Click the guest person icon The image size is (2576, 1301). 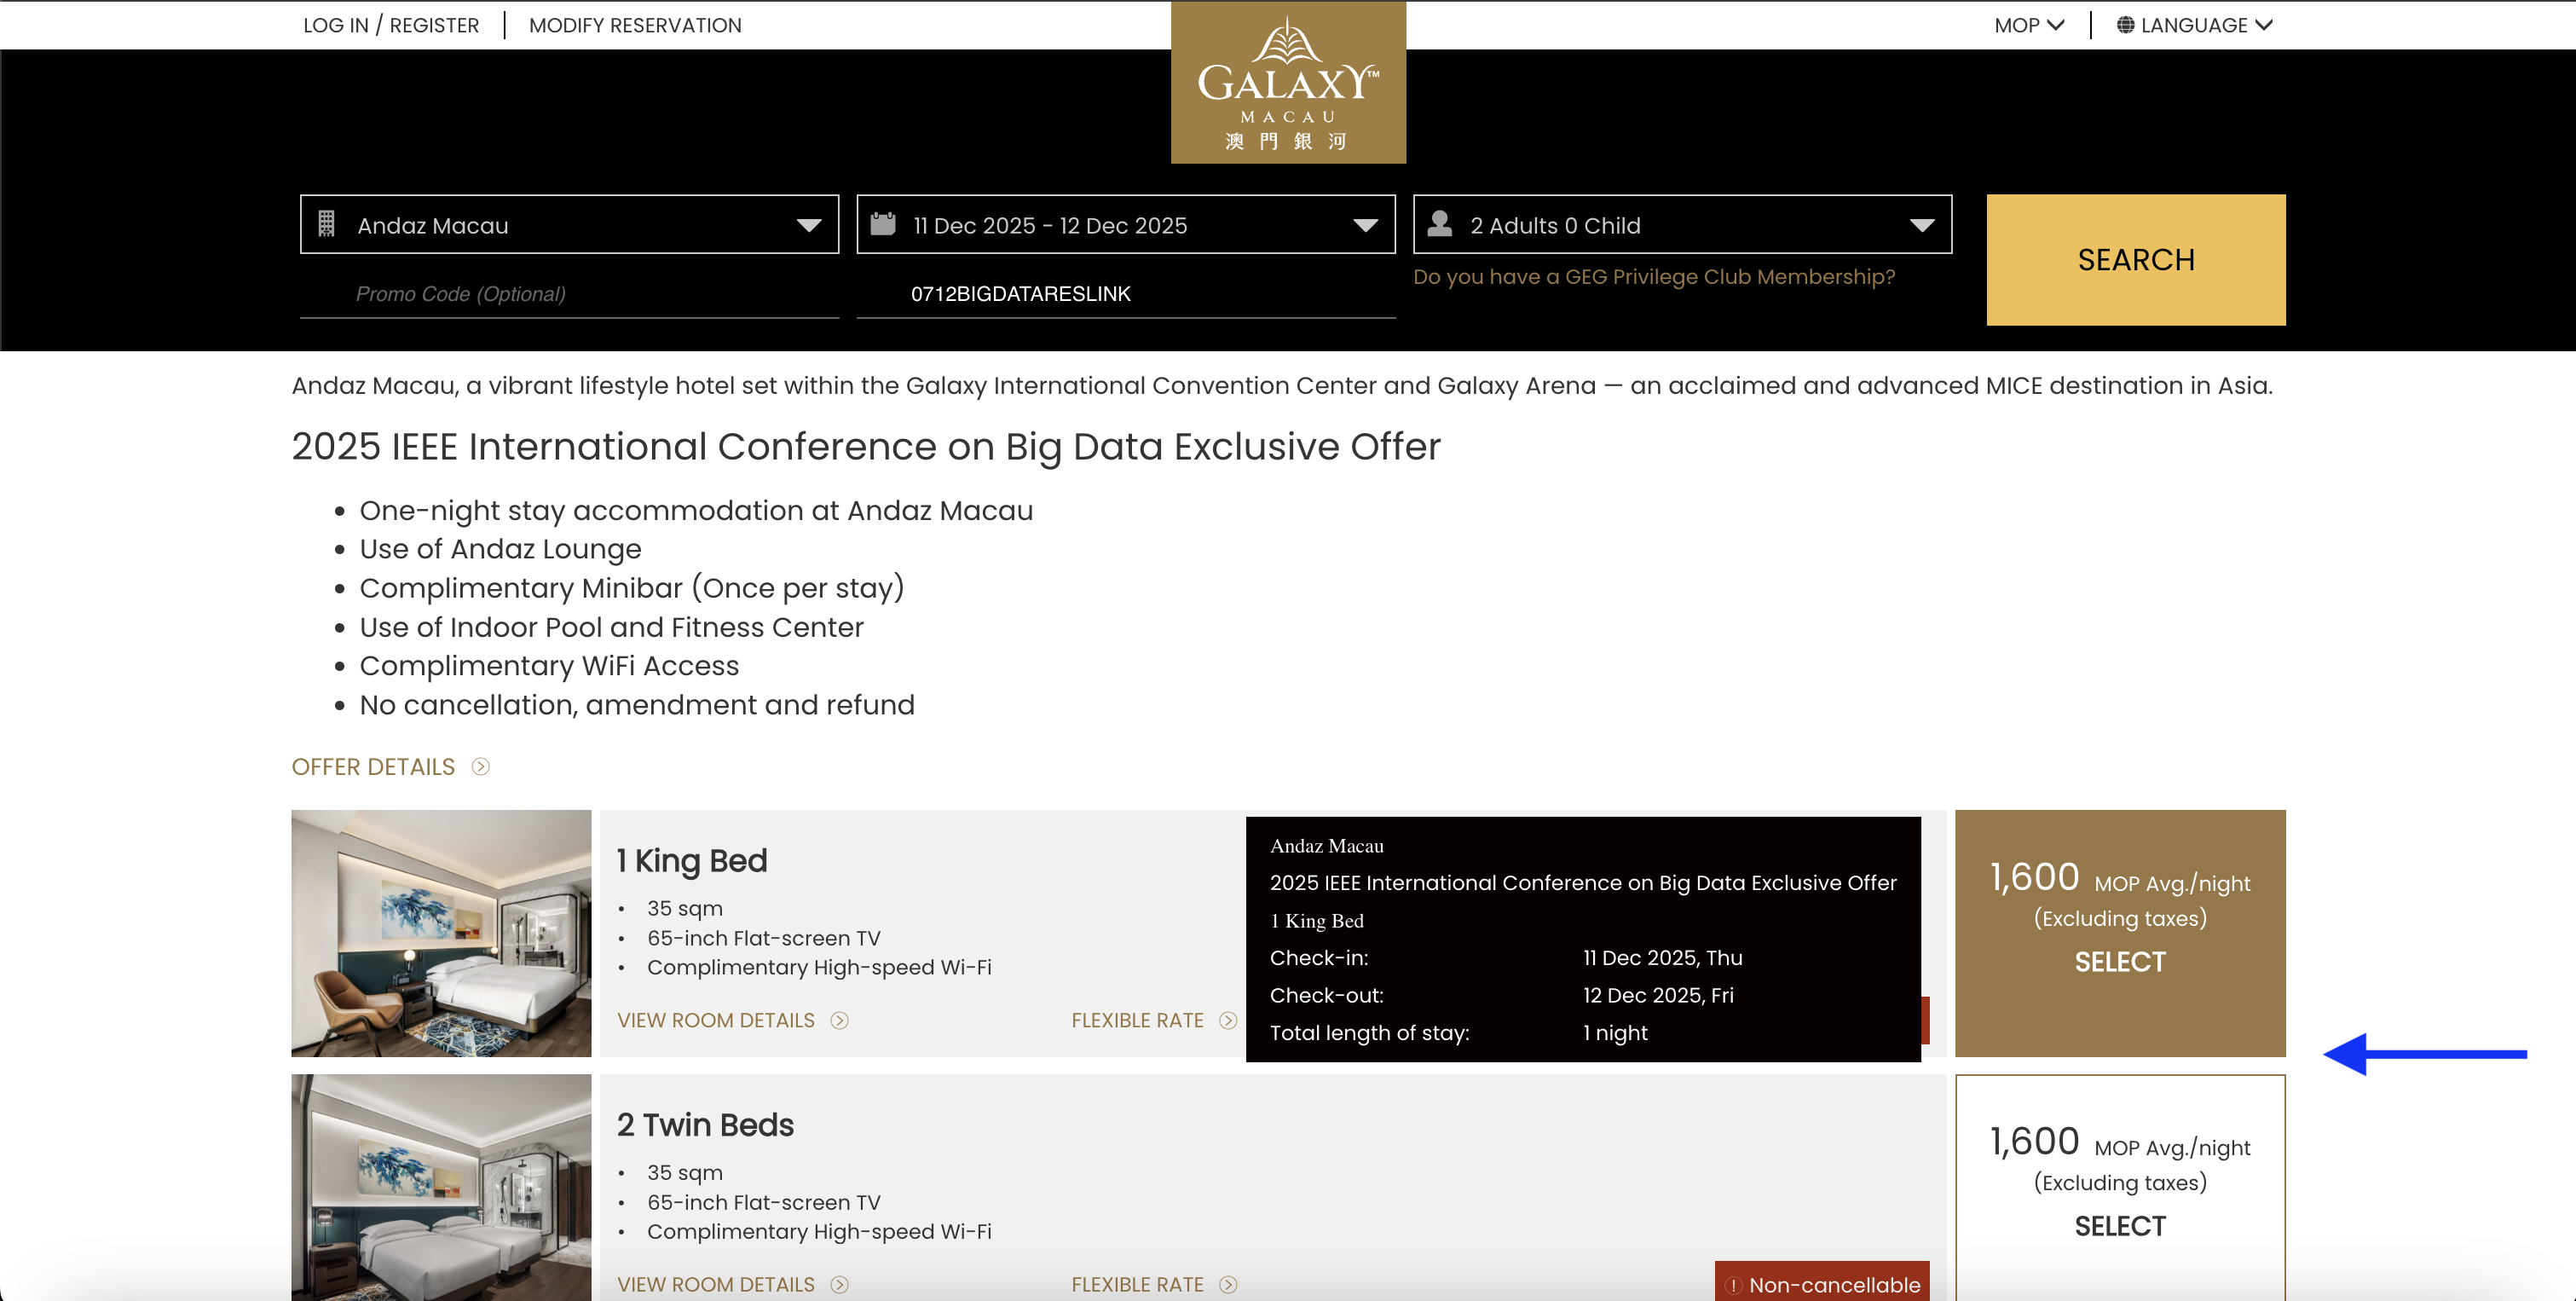tap(1439, 224)
